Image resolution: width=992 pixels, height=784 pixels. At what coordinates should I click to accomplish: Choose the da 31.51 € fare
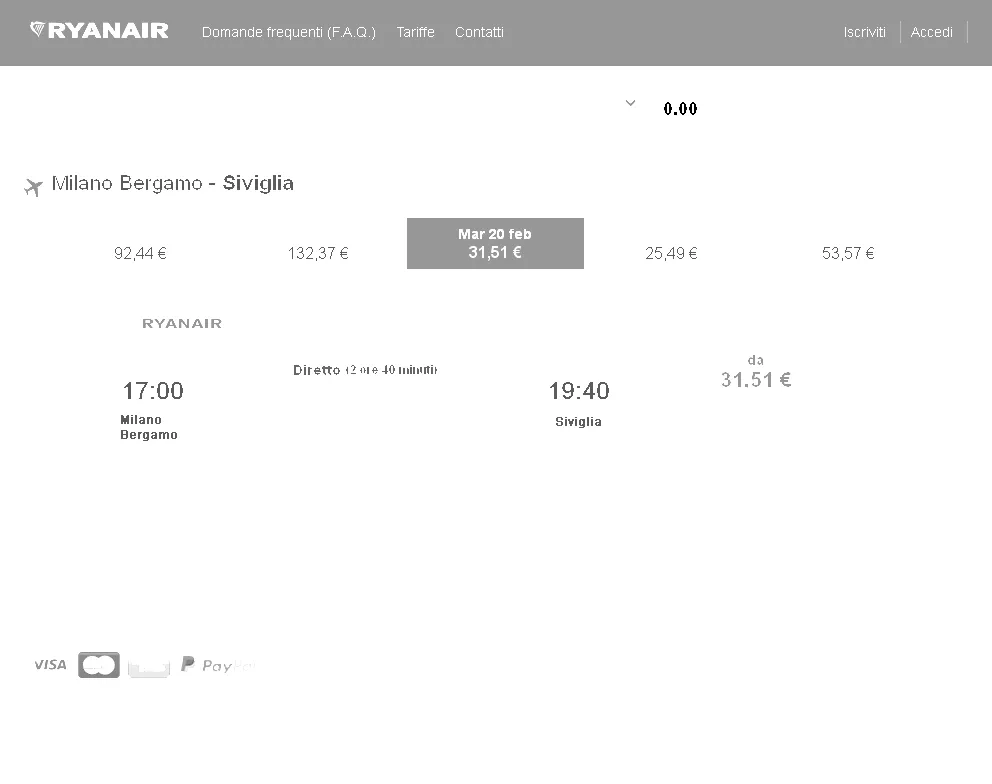[756, 372]
